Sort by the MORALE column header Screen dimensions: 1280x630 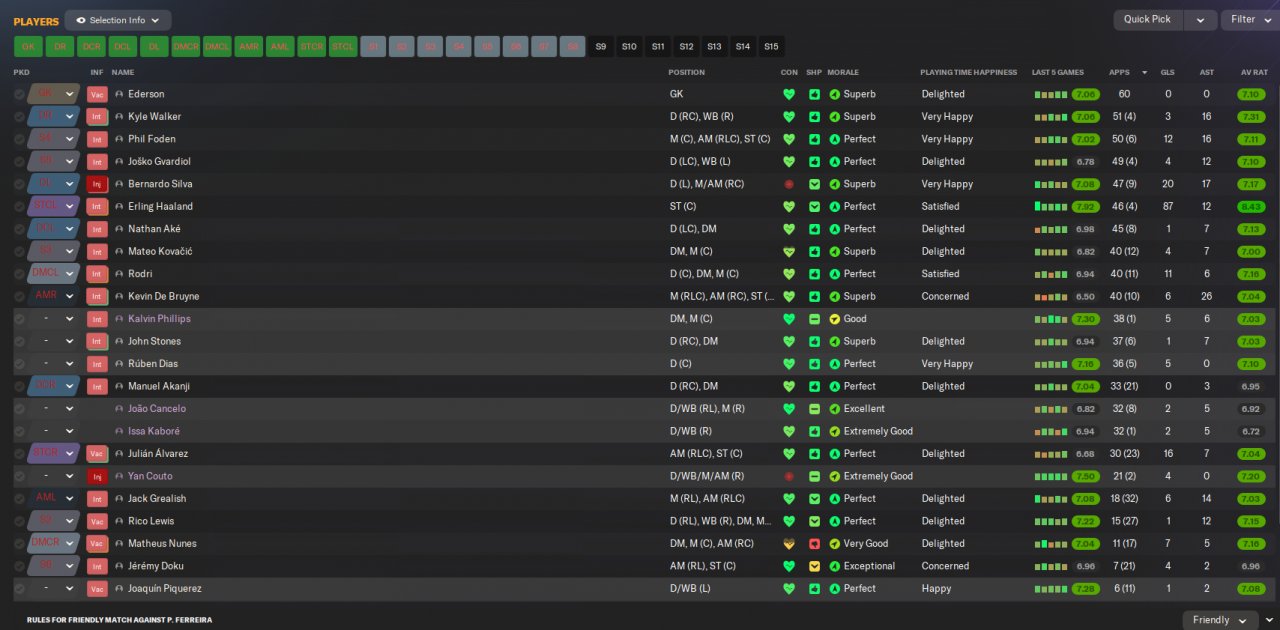coord(843,73)
